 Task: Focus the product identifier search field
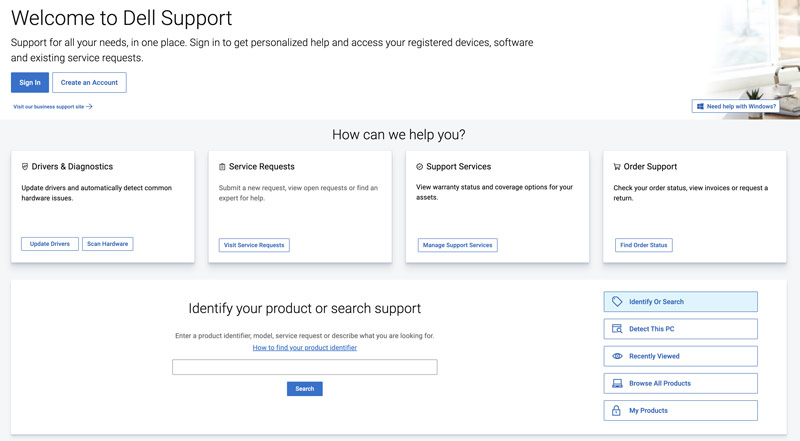[x=305, y=367]
